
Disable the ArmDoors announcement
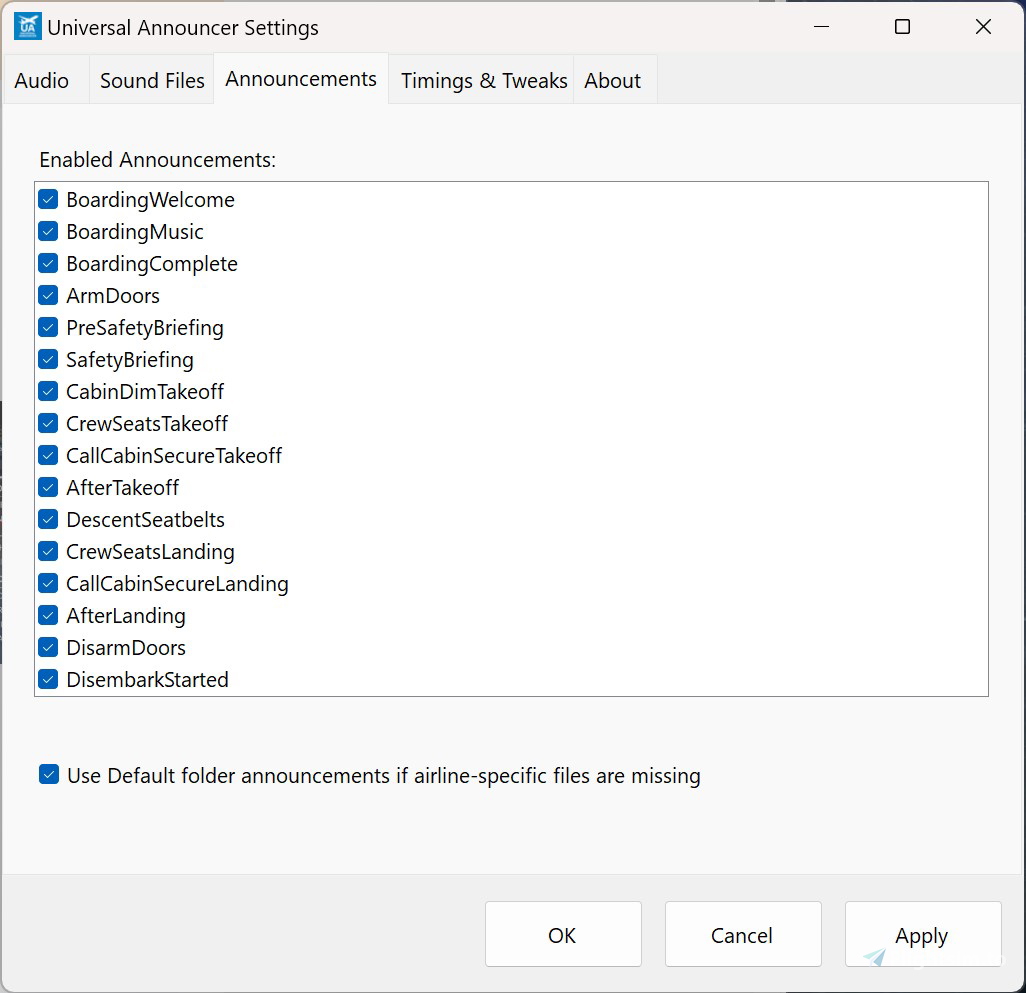click(48, 295)
